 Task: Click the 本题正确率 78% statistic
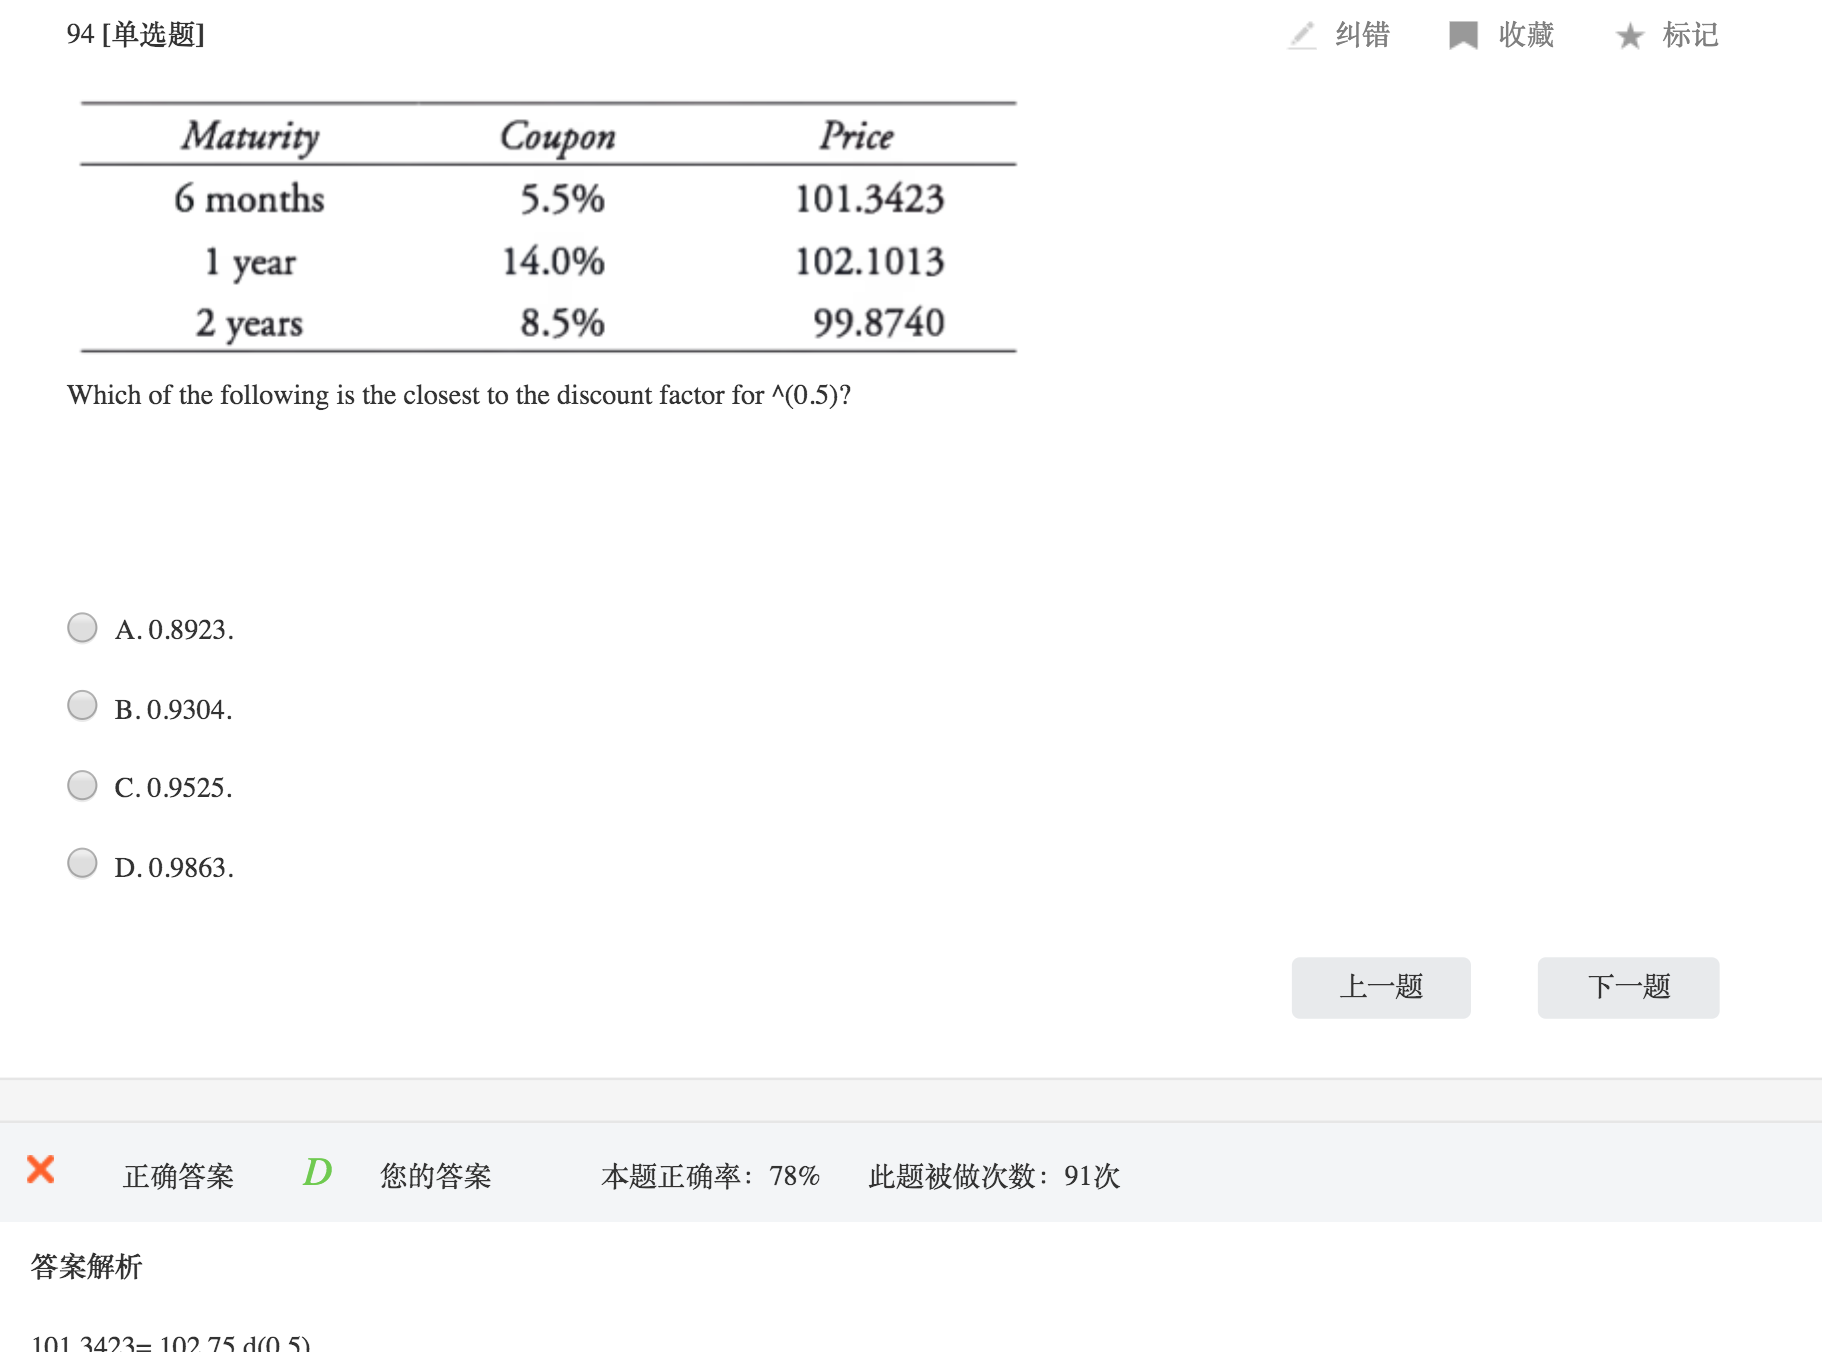click(710, 1176)
